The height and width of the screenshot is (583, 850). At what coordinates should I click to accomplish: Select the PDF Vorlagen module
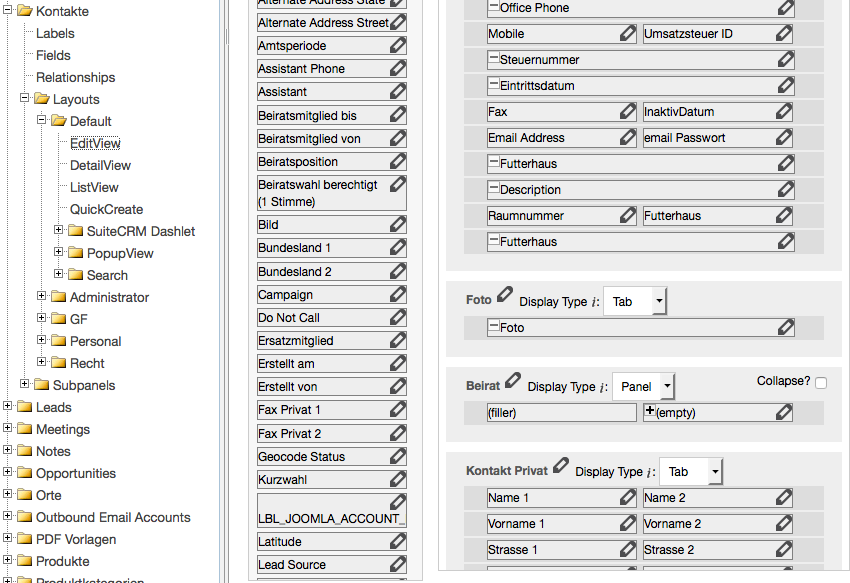pyautogui.click(x=76, y=540)
